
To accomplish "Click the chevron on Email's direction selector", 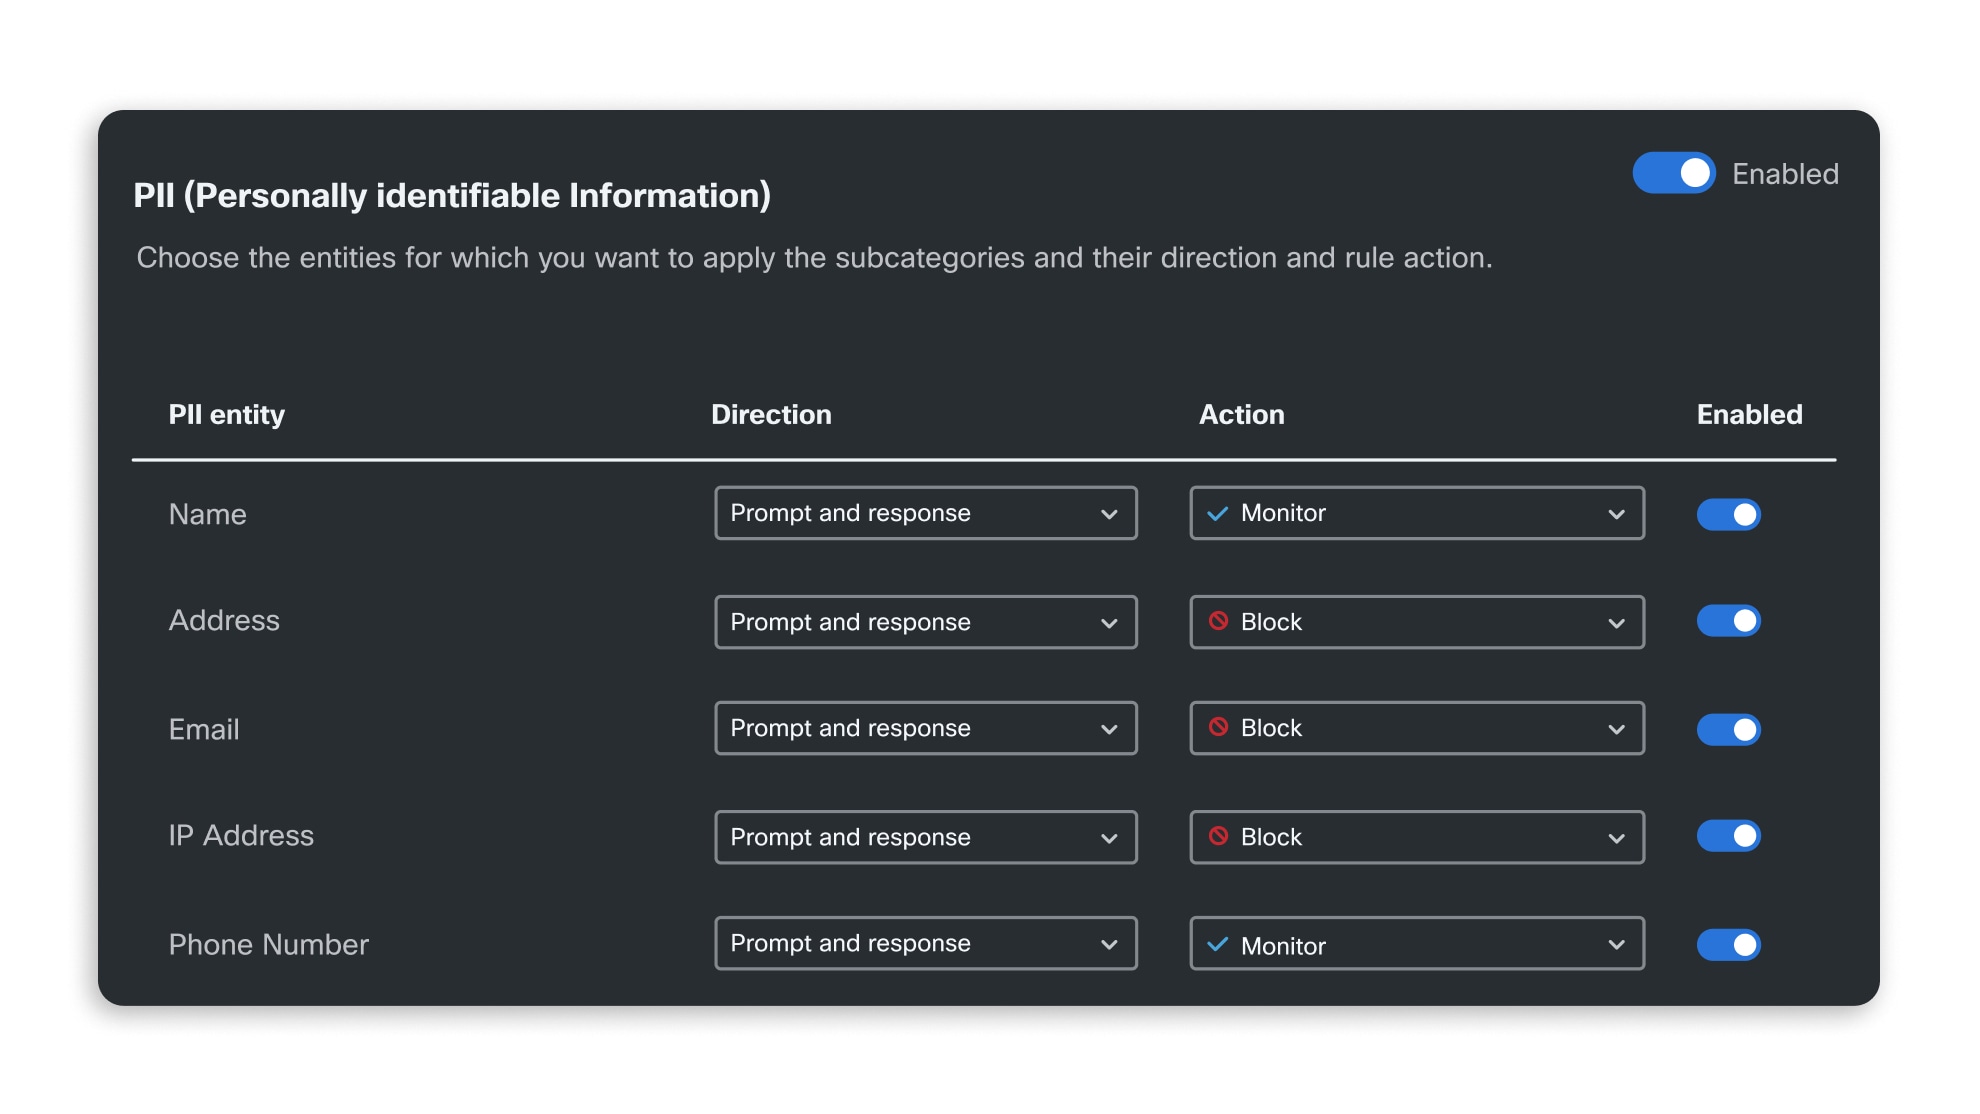I will pos(1108,729).
